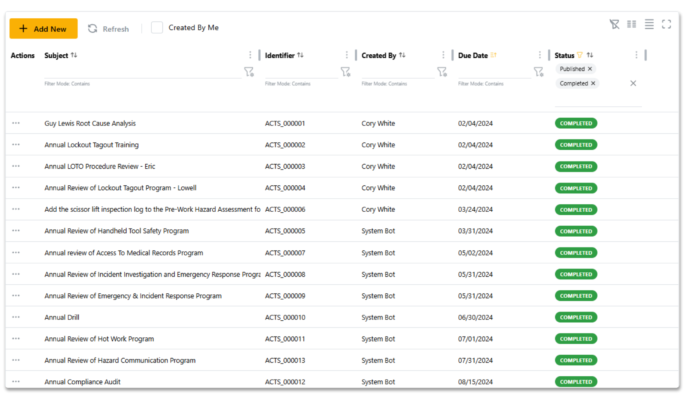The image size is (692, 396).
Task: Click the Due Date filter input field
Action: tap(494, 72)
